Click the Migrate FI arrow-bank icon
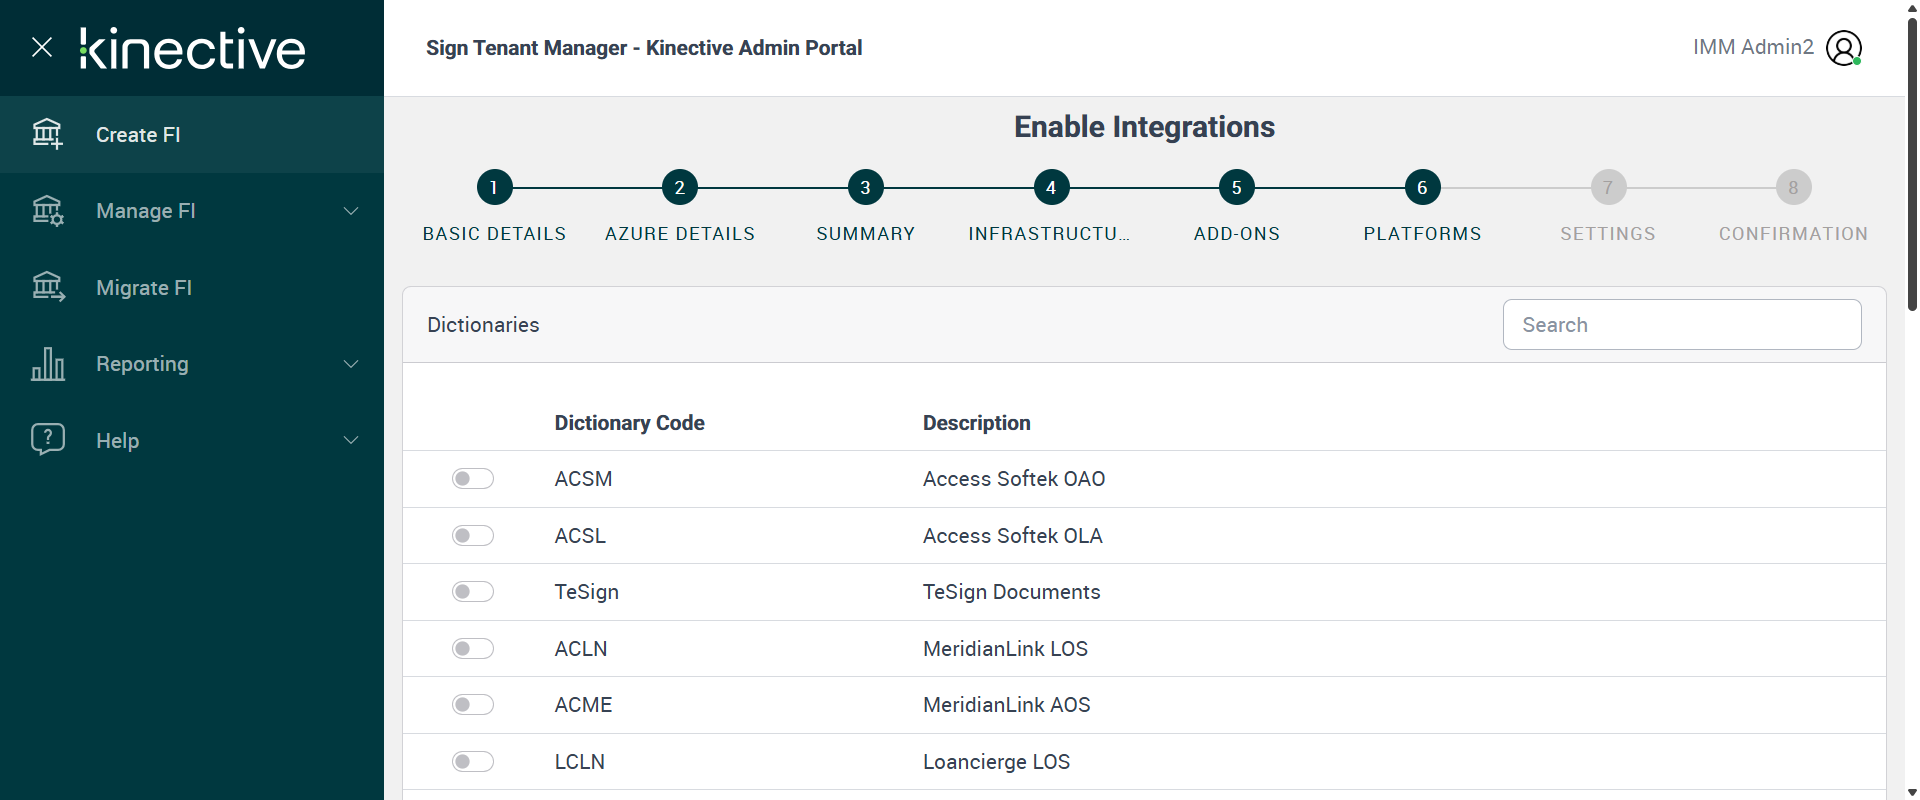Image resolution: width=1920 pixels, height=800 pixels. point(47,287)
